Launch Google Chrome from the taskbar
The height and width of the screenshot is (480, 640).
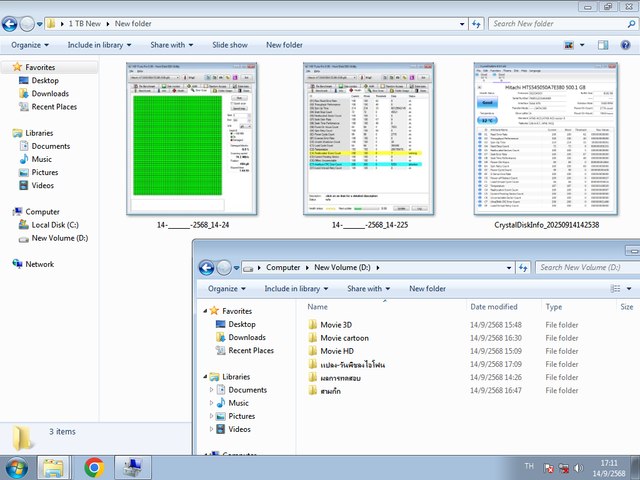tap(94, 467)
